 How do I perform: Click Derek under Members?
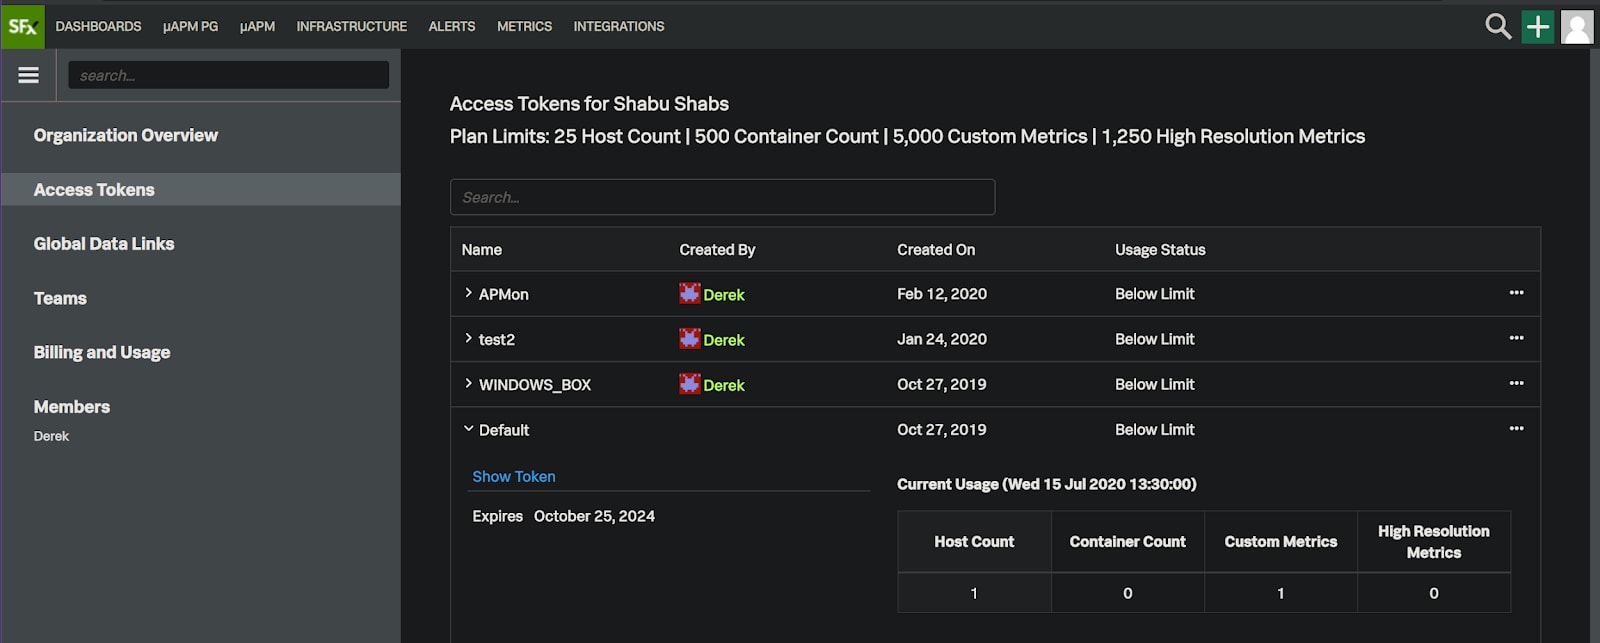[x=51, y=436]
